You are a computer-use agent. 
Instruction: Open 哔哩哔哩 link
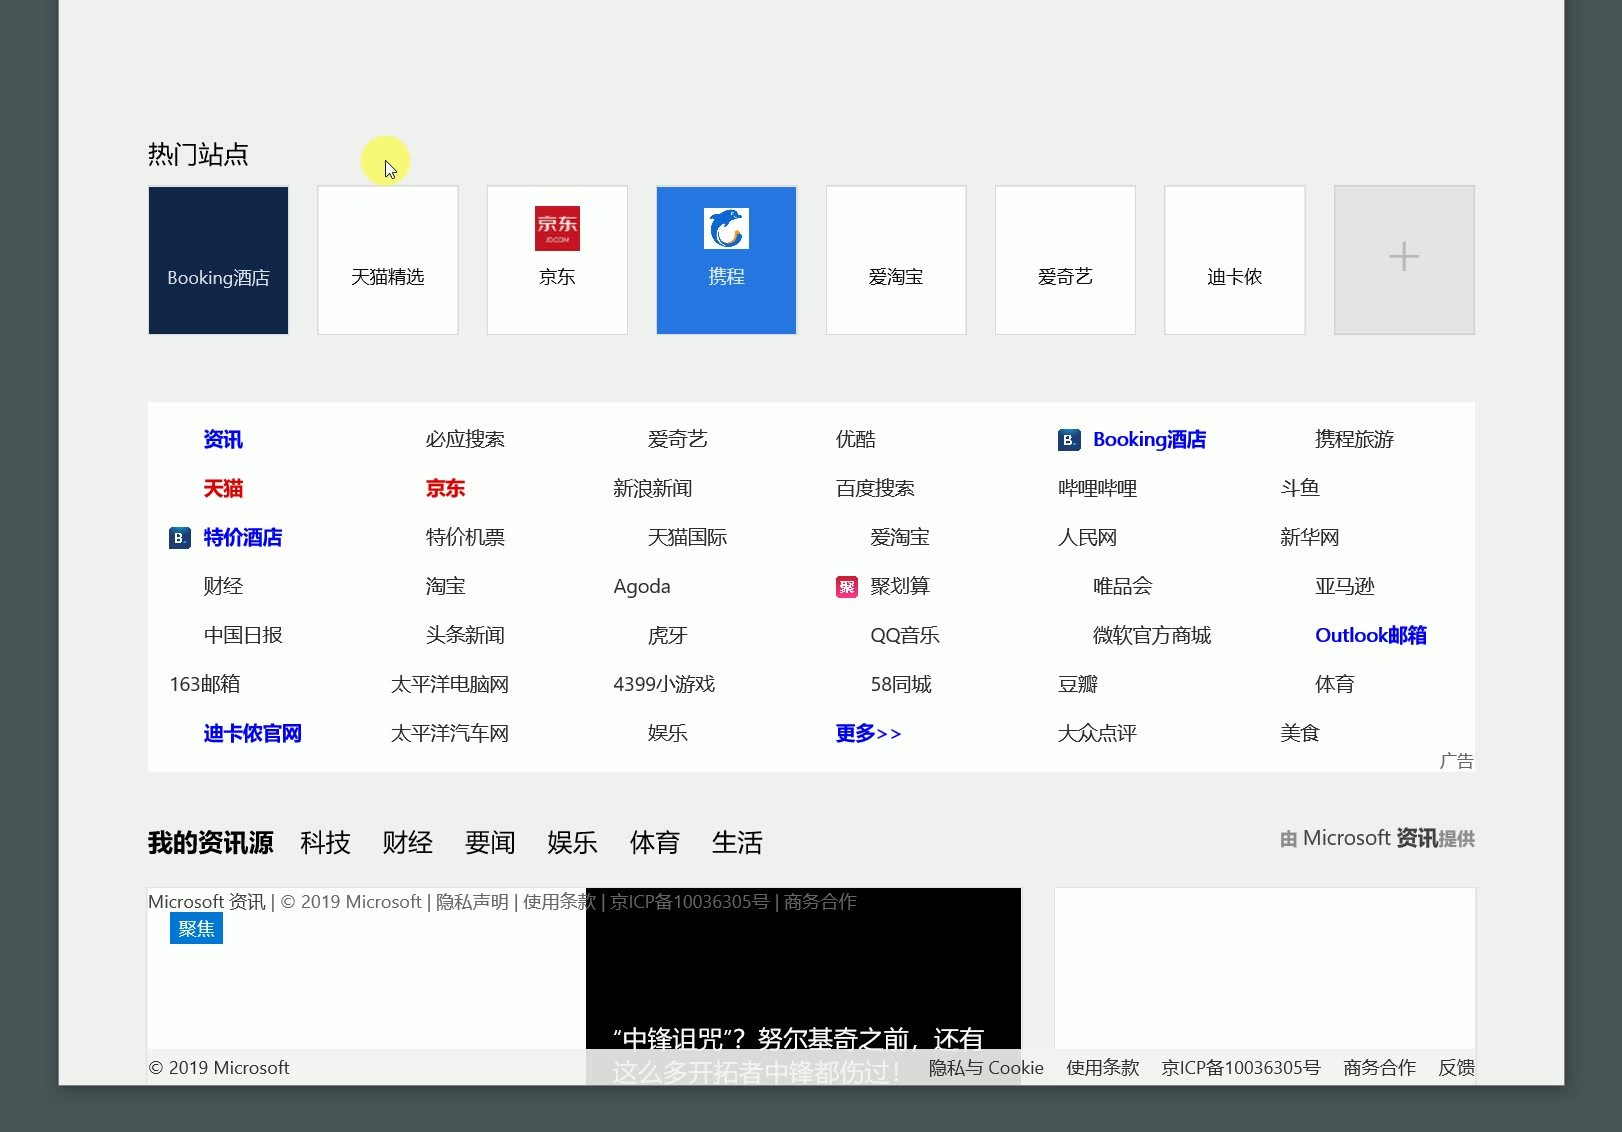(1097, 488)
